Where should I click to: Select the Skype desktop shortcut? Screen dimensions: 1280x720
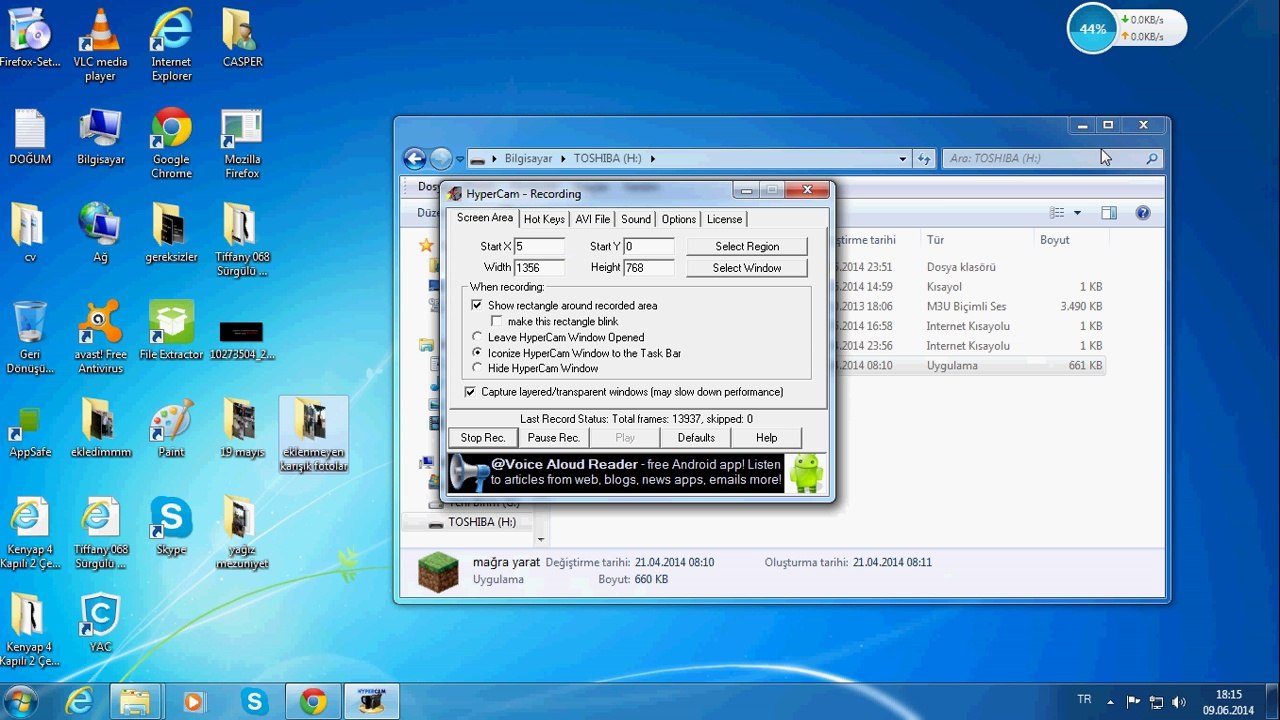[x=171, y=526]
